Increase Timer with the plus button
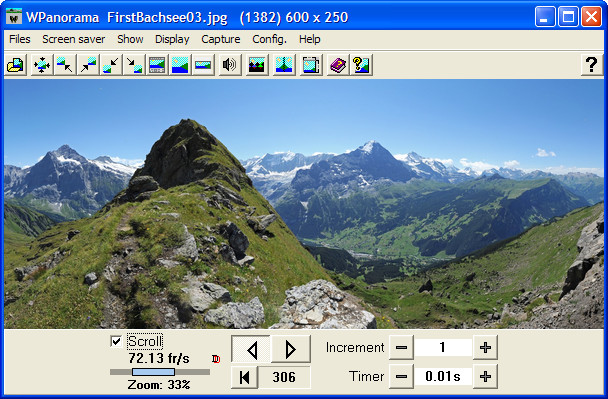 click(485, 376)
